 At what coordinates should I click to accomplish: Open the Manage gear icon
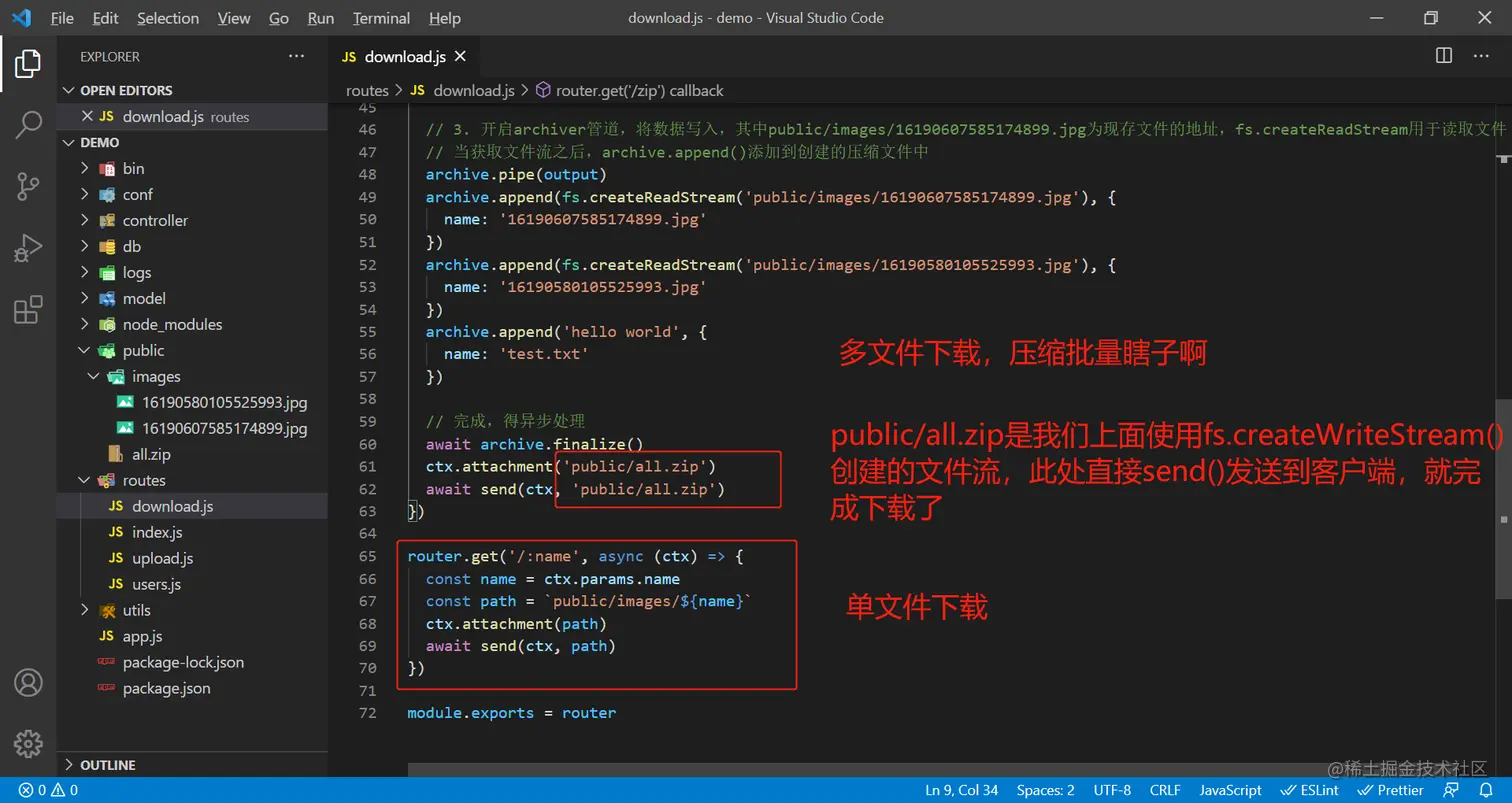tap(28, 743)
